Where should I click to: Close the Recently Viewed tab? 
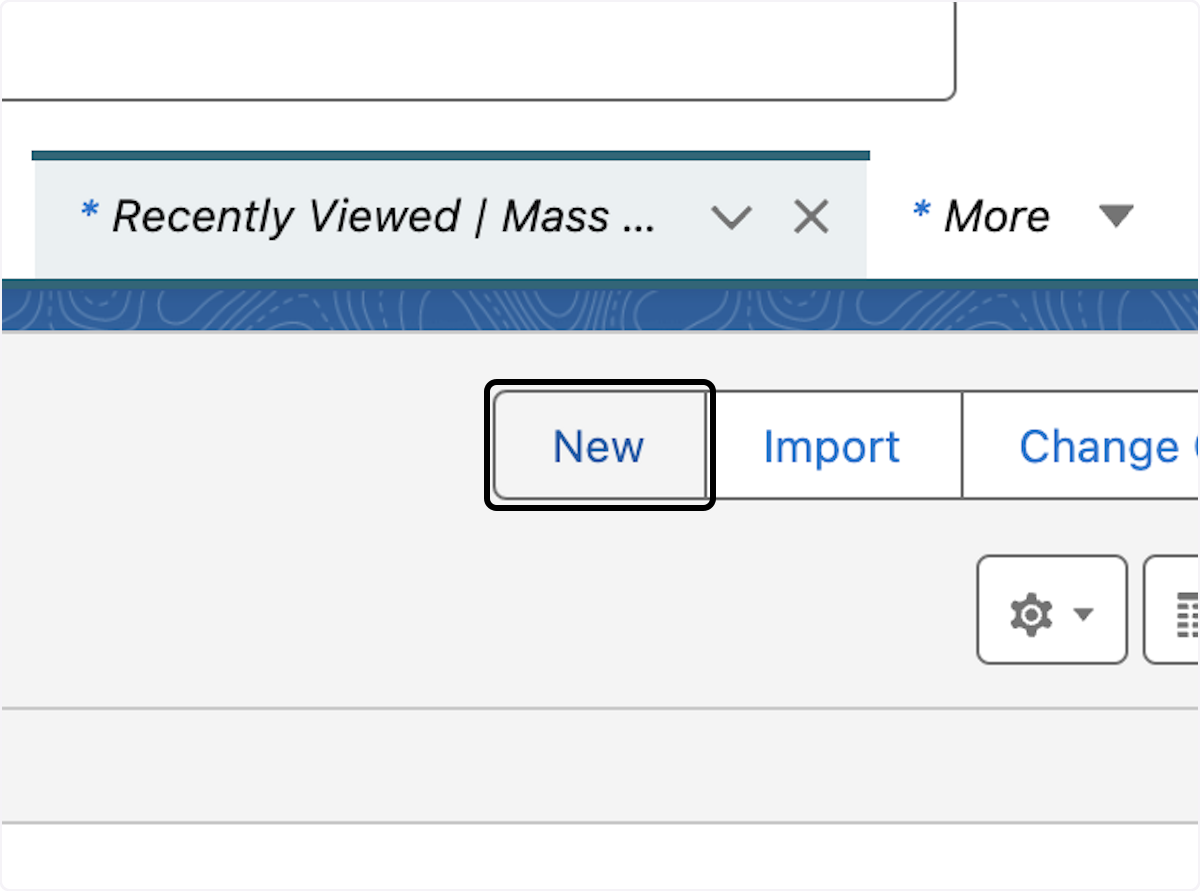click(x=810, y=216)
